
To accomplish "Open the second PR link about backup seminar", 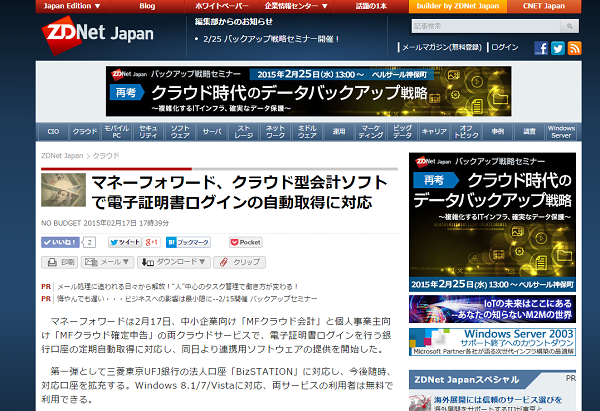I will pos(187,299).
